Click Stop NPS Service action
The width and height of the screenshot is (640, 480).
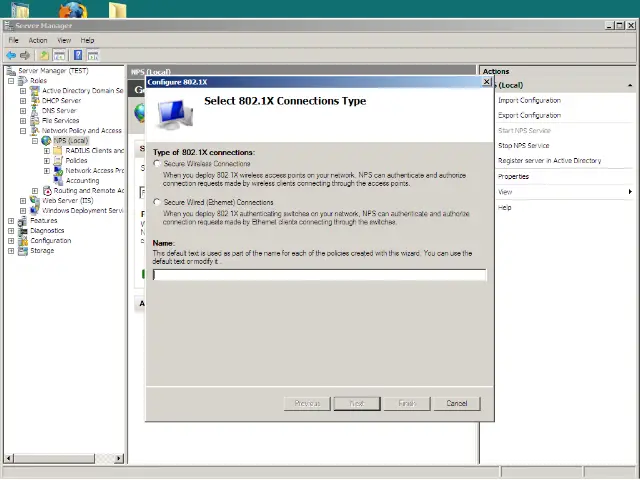(x=524, y=146)
